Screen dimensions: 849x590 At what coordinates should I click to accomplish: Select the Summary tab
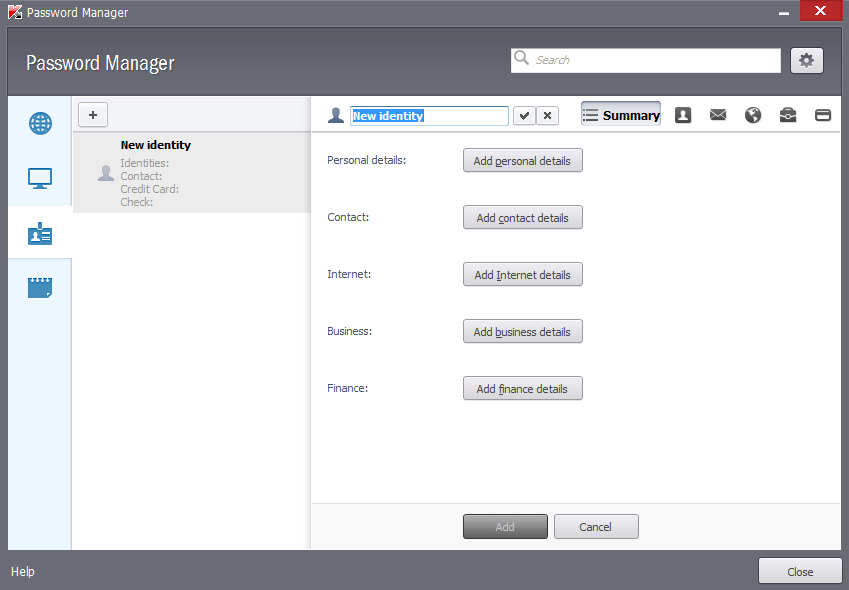coord(621,115)
